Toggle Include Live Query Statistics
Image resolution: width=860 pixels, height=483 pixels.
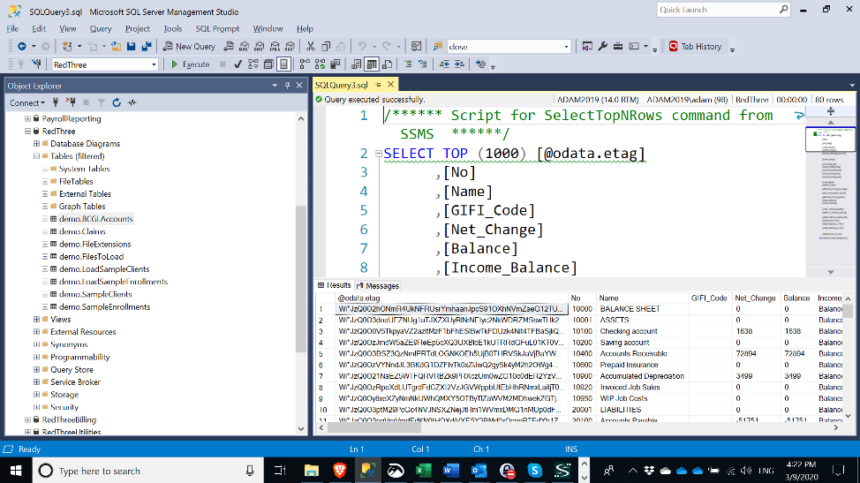click(320, 65)
